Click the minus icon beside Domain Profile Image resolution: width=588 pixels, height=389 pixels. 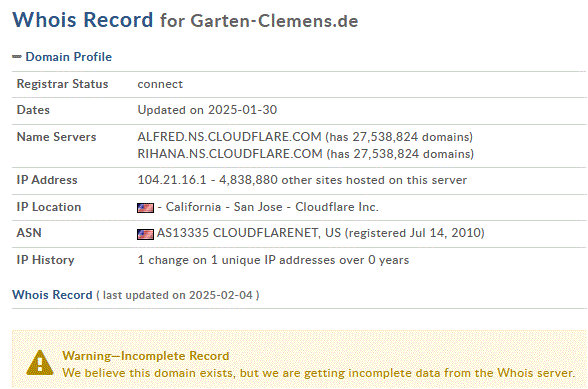click(17, 57)
